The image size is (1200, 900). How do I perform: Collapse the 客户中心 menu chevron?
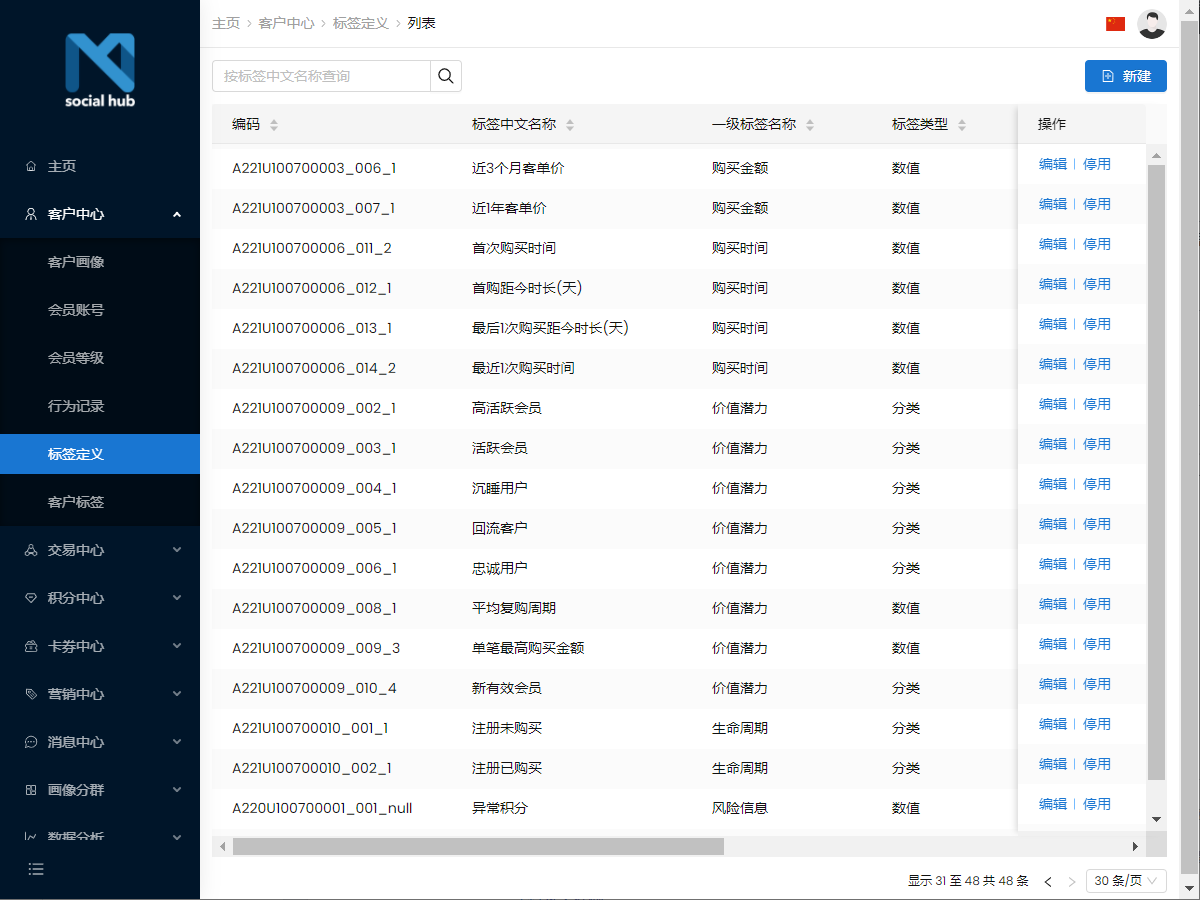177,213
